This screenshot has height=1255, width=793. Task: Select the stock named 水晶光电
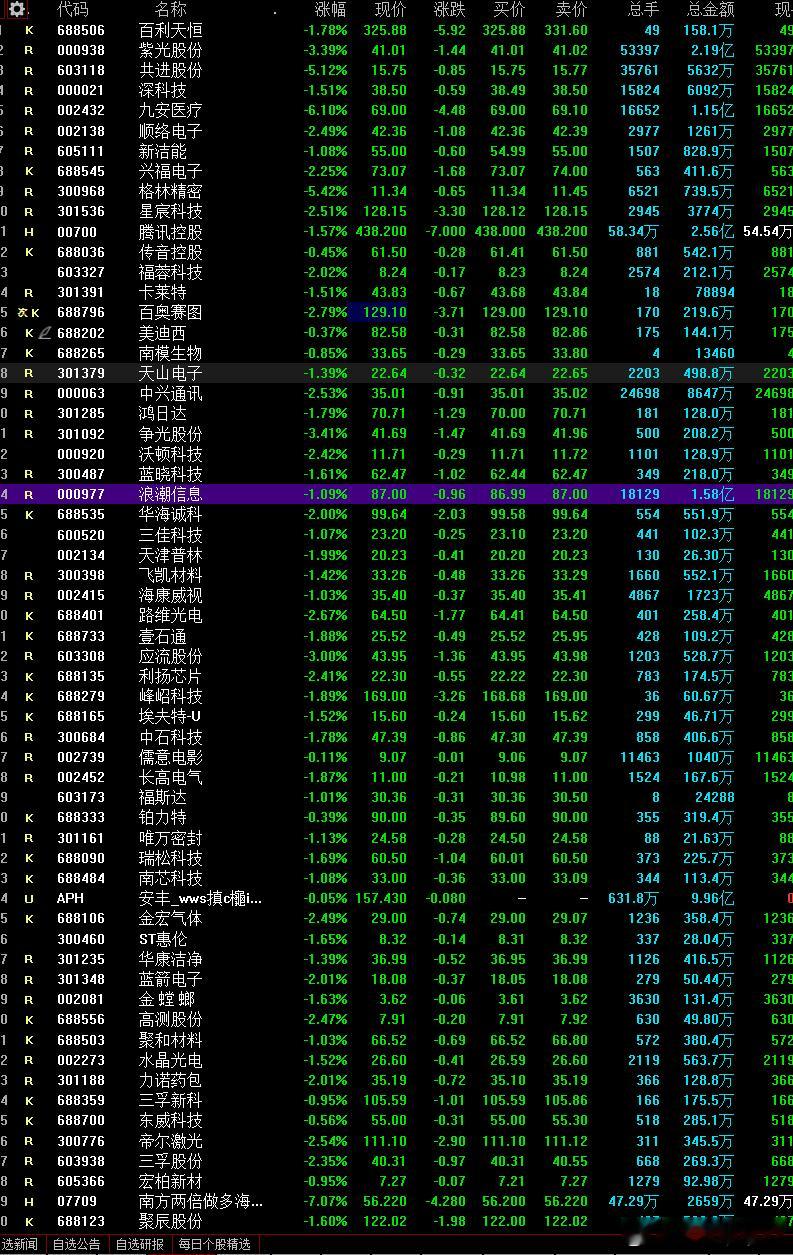(x=170, y=1060)
